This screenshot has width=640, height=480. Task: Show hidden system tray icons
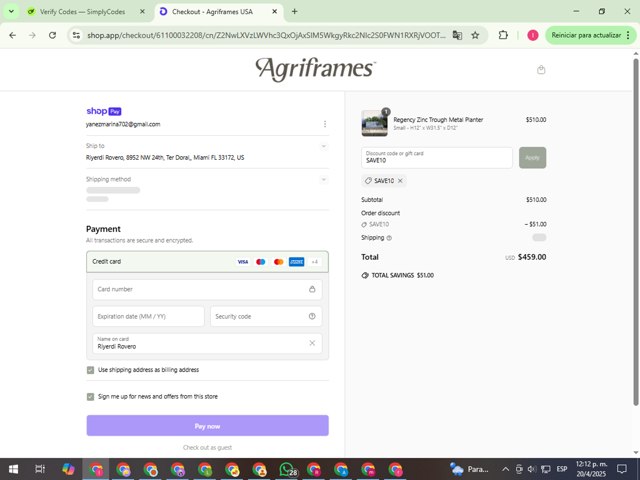(505, 469)
